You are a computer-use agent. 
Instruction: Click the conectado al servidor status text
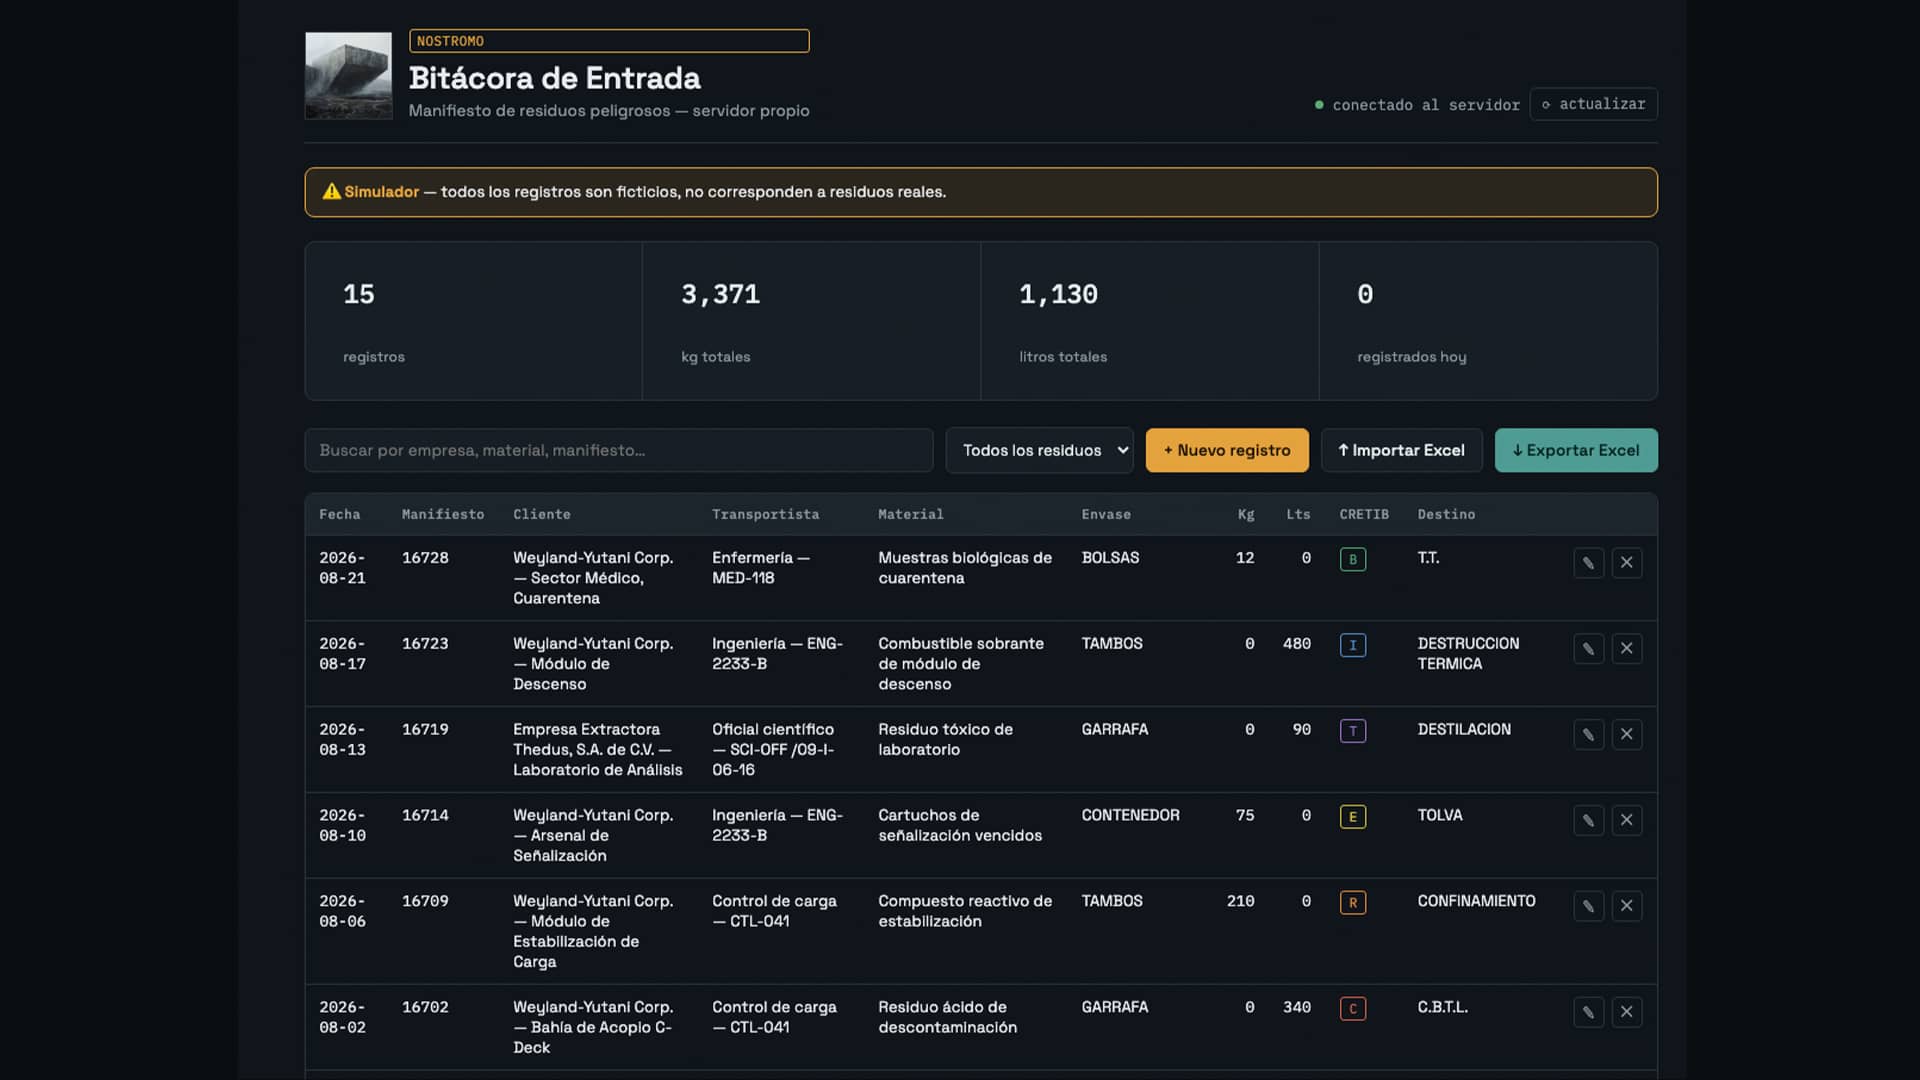tap(1426, 105)
